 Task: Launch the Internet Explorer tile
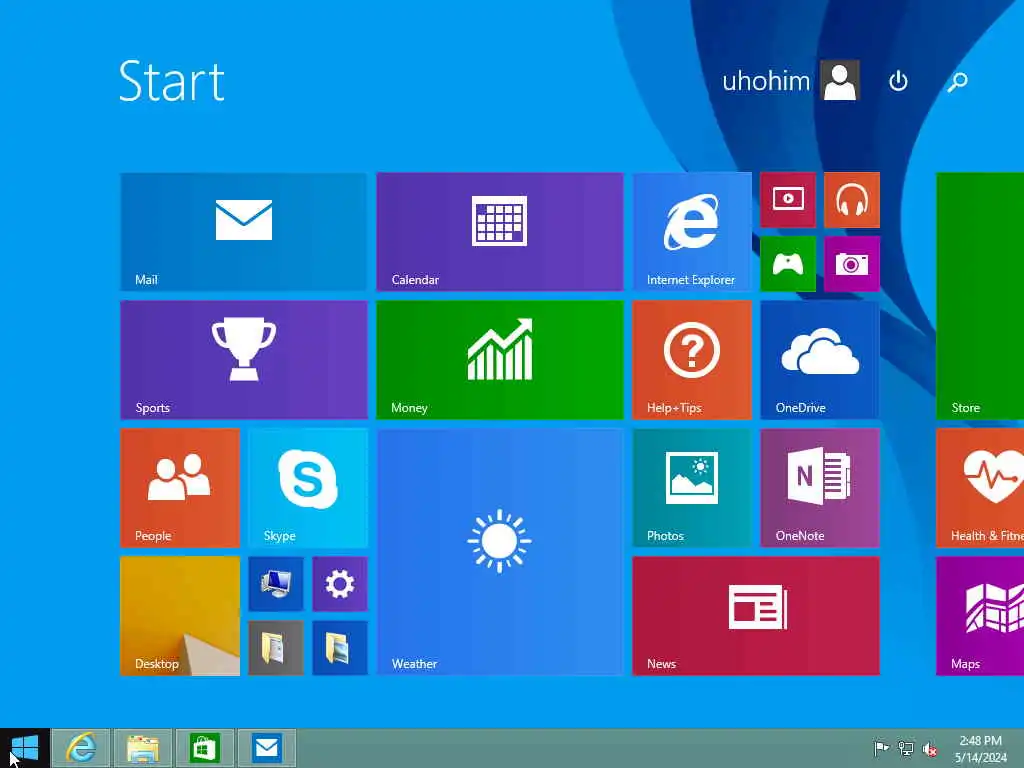click(x=692, y=231)
